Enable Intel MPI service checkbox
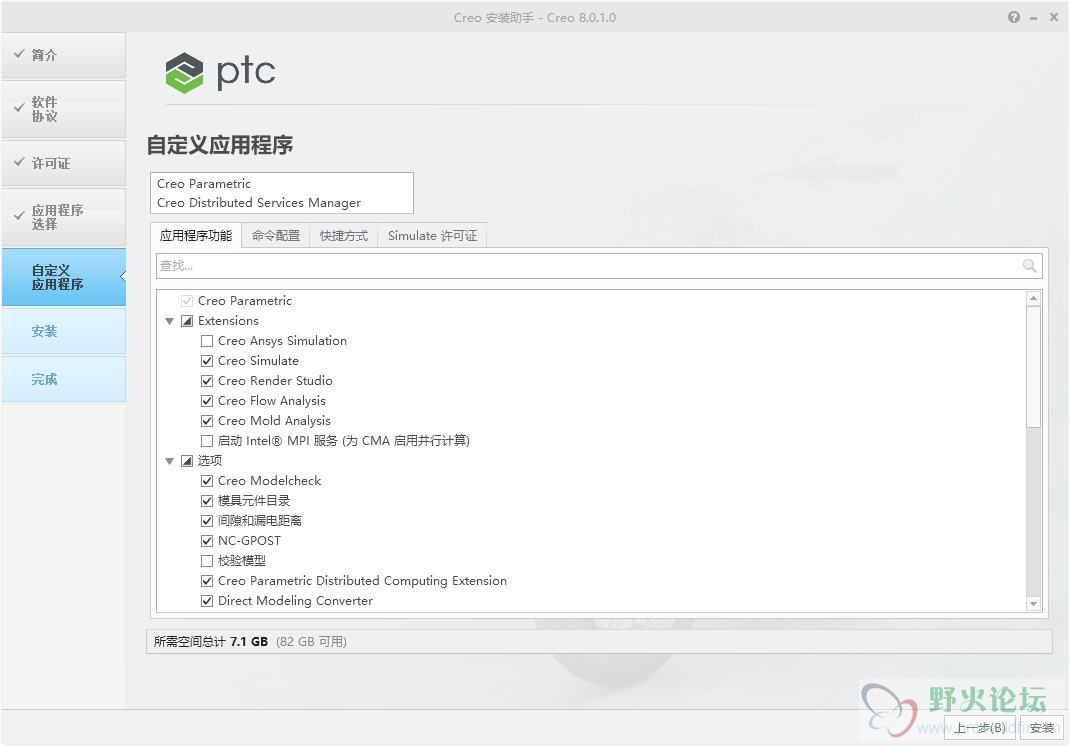This screenshot has height=746, width=1070. (x=207, y=440)
